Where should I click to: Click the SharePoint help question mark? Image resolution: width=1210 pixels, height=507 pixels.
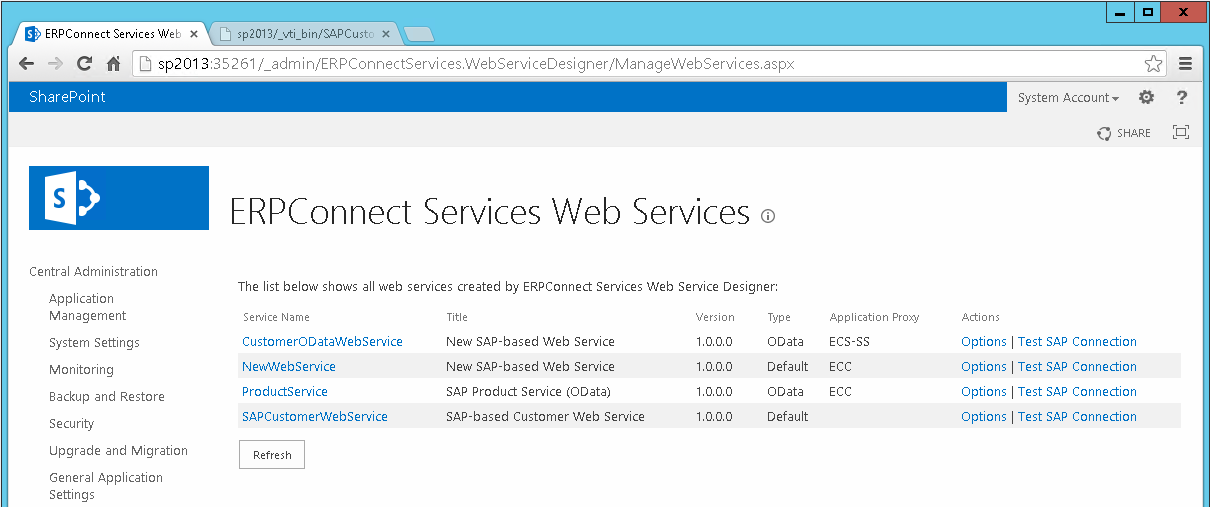(1181, 97)
